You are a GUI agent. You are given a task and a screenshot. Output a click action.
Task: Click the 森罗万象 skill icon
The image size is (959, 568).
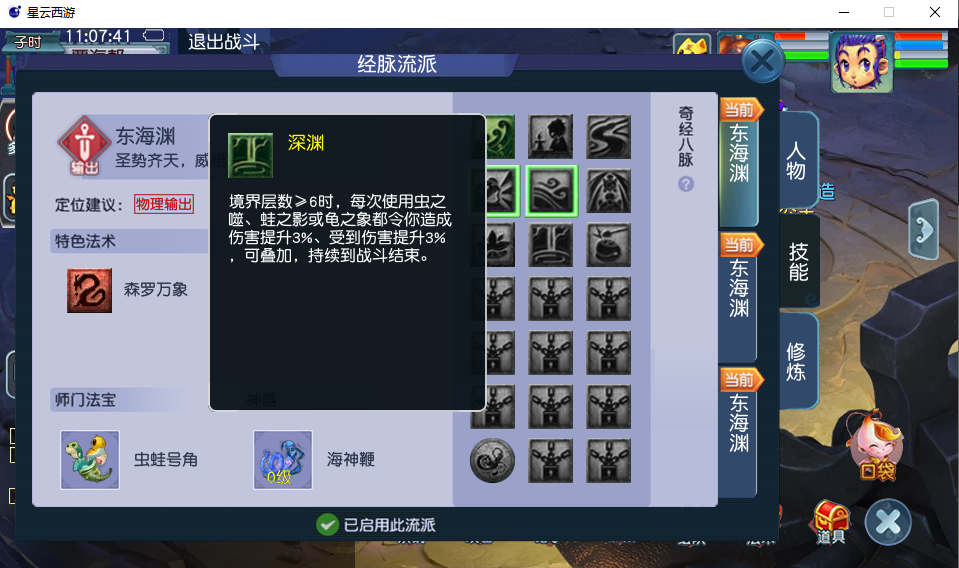[x=89, y=290]
